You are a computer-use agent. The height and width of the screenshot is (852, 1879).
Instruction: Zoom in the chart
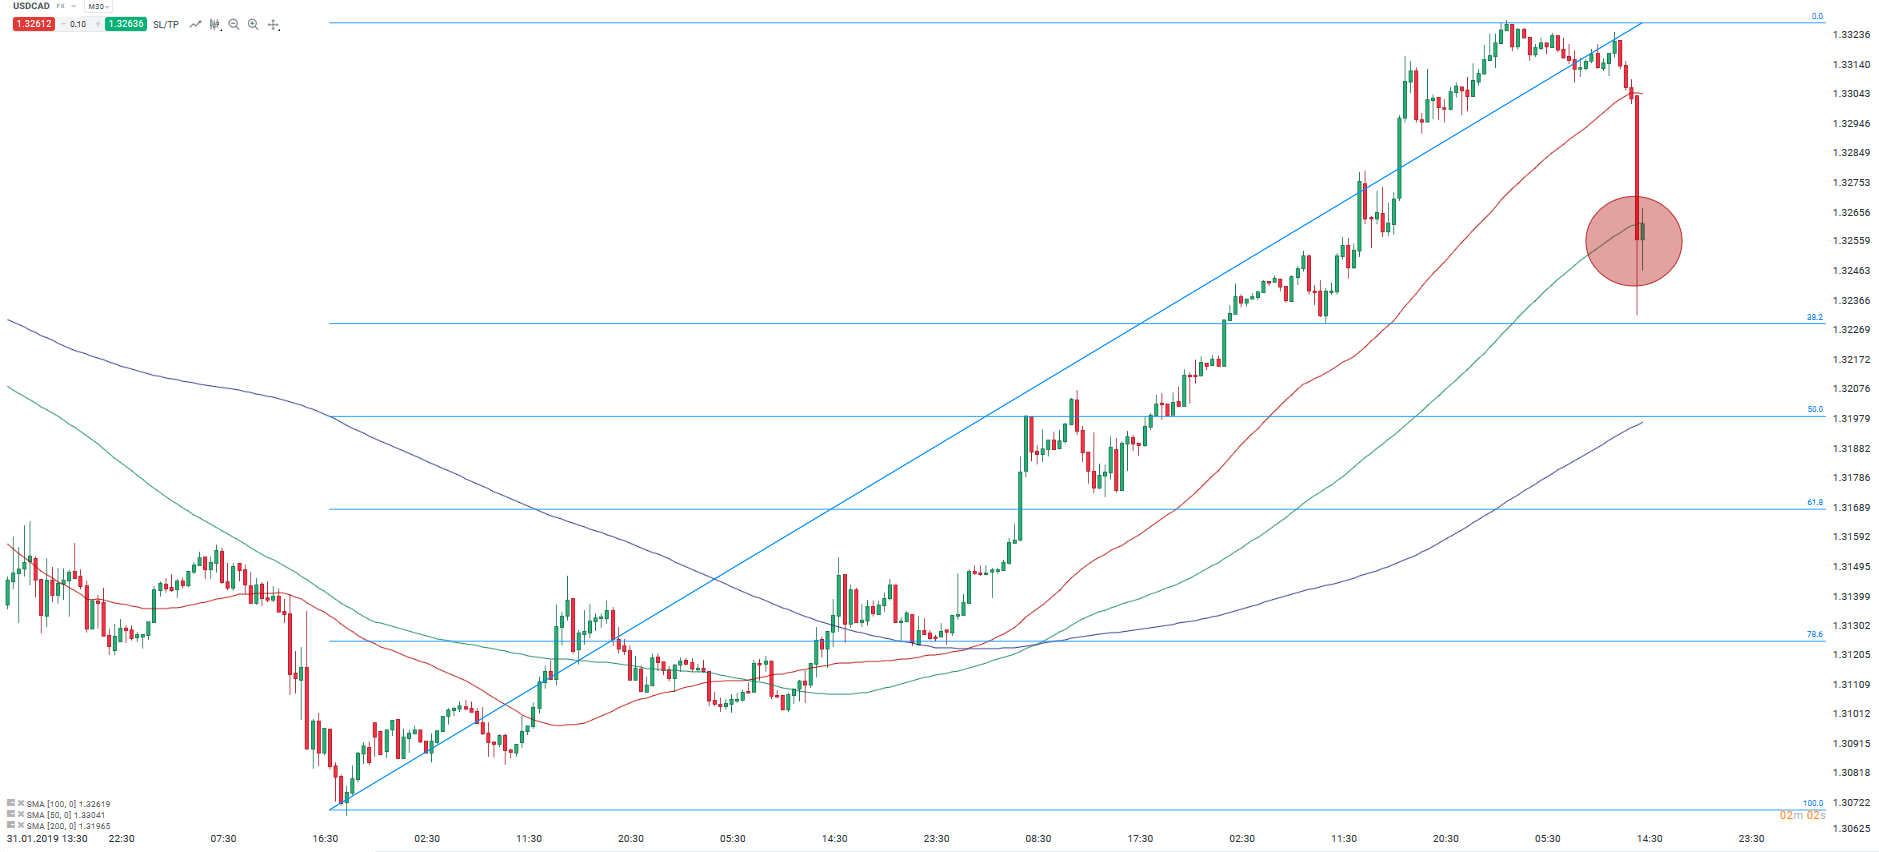(x=253, y=24)
